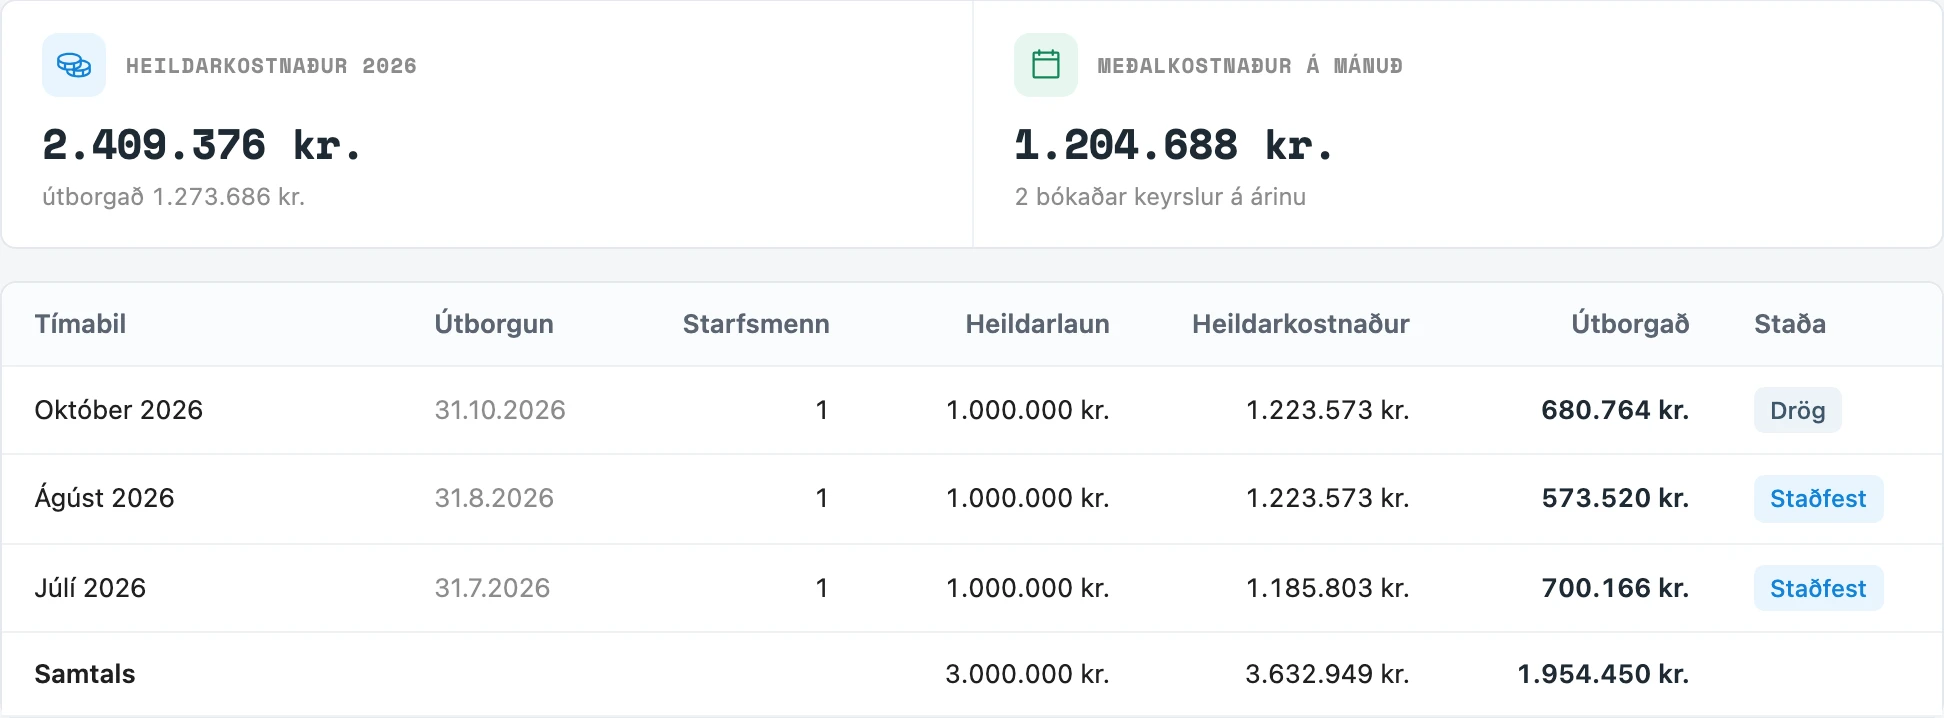Click the payout date 31.8.2026
Viewport: 1944px width, 718px height.
tap(494, 498)
